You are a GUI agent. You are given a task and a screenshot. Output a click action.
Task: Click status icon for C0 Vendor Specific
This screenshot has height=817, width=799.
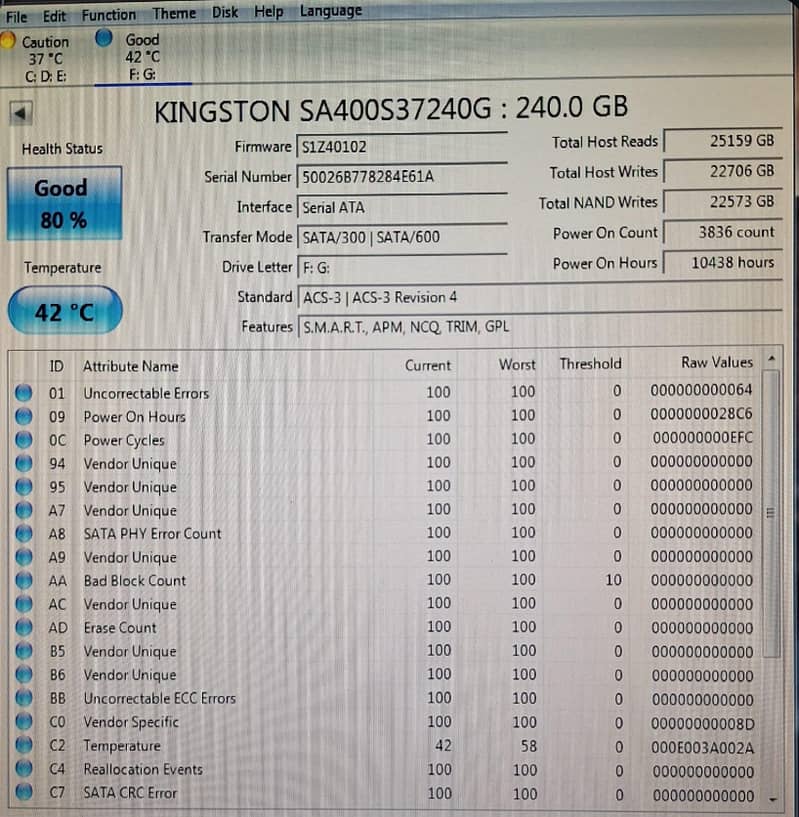click(x=23, y=722)
